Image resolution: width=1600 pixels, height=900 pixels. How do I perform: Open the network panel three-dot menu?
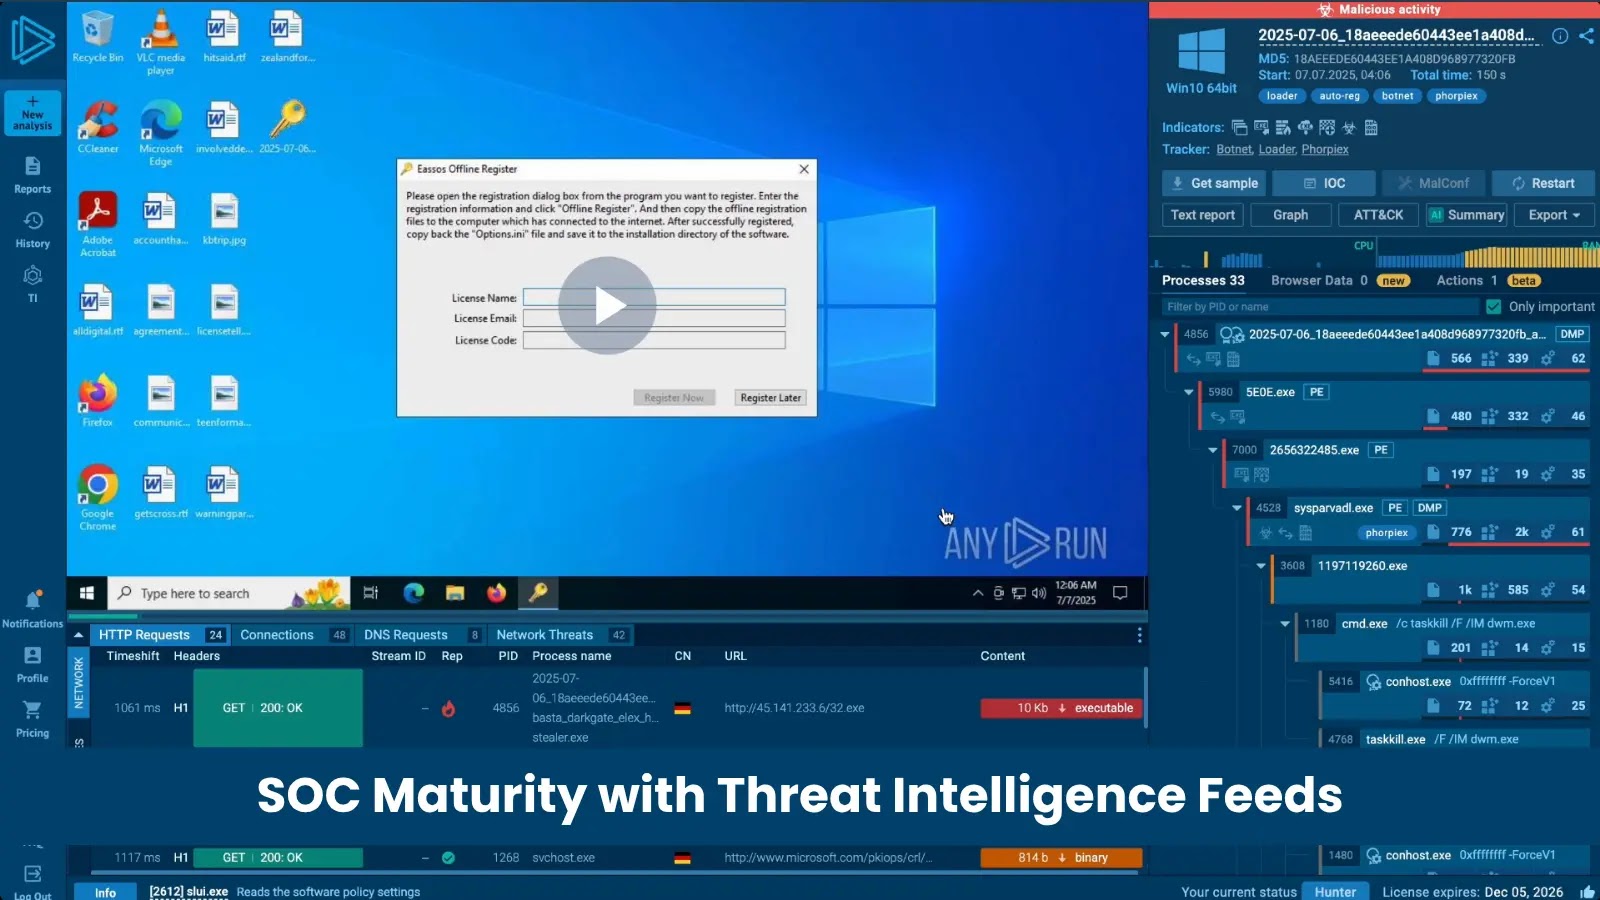[1139, 635]
